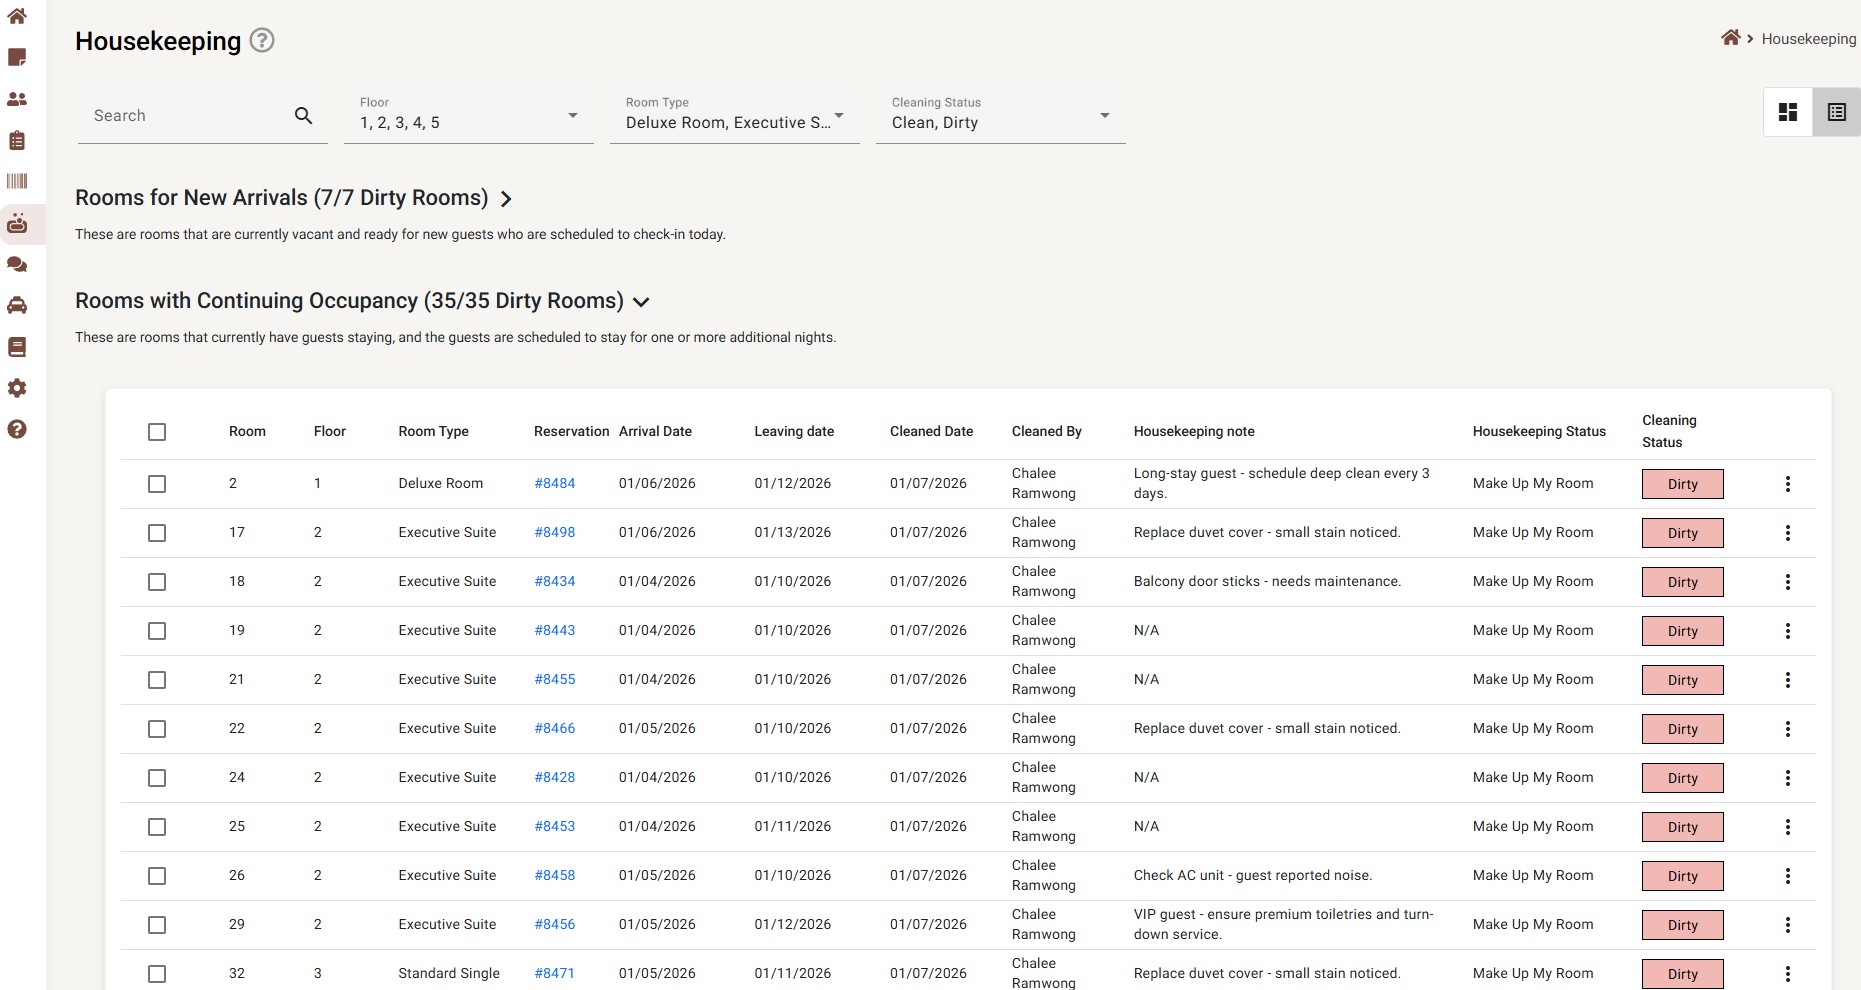Image resolution: width=1861 pixels, height=990 pixels.
Task: Open the Cleaning Status filter dropdown
Action: click(x=1000, y=116)
